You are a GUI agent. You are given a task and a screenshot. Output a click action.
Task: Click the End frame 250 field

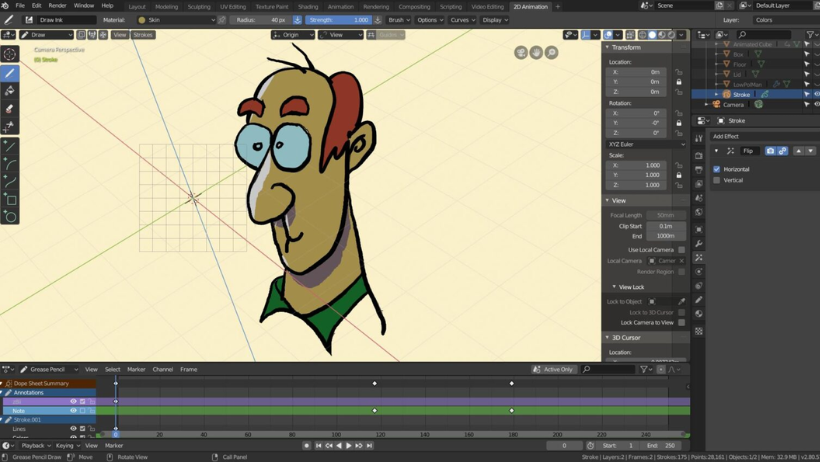click(661, 446)
